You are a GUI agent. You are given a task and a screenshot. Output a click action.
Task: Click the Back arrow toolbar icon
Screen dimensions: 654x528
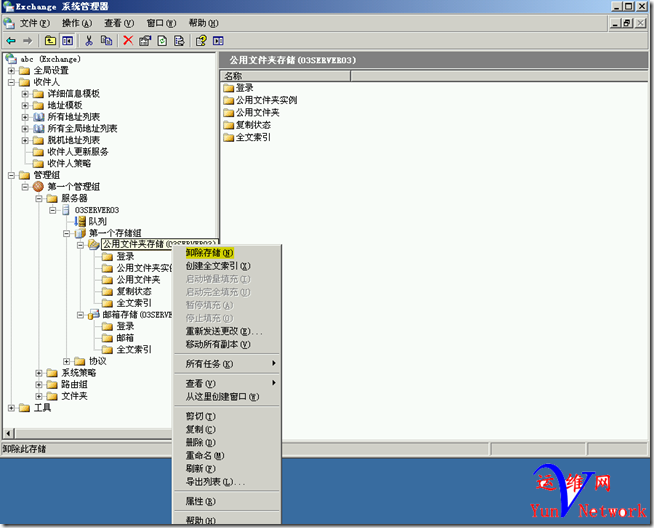point(11,40)
